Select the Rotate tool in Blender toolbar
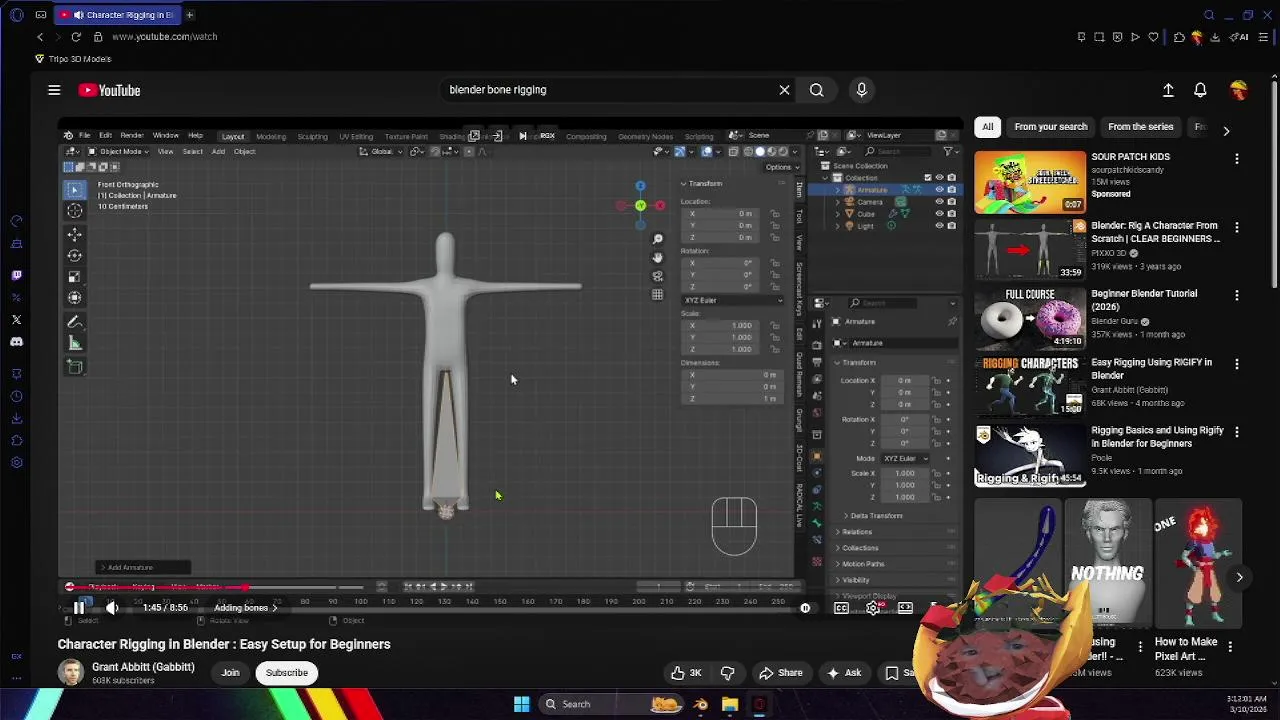The image size is (1280, 720). click(x=75, y=255)
